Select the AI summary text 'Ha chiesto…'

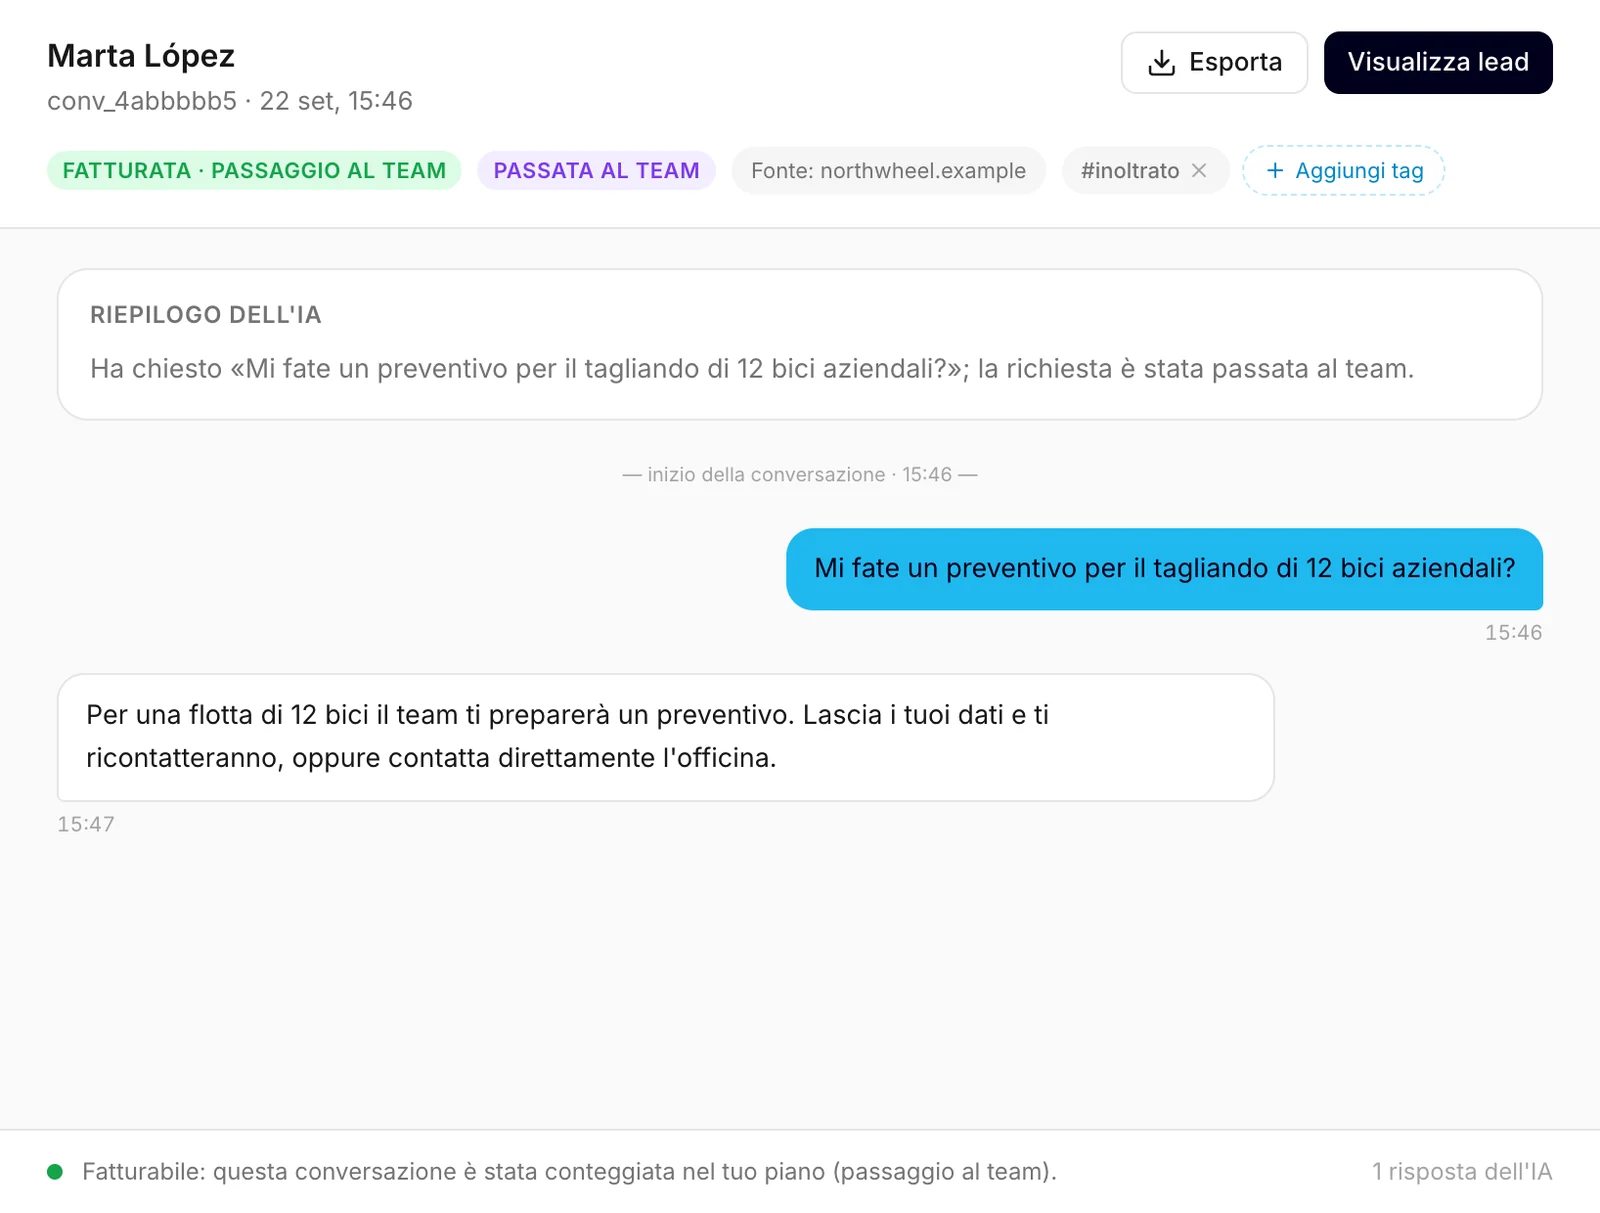click(752, 369)
